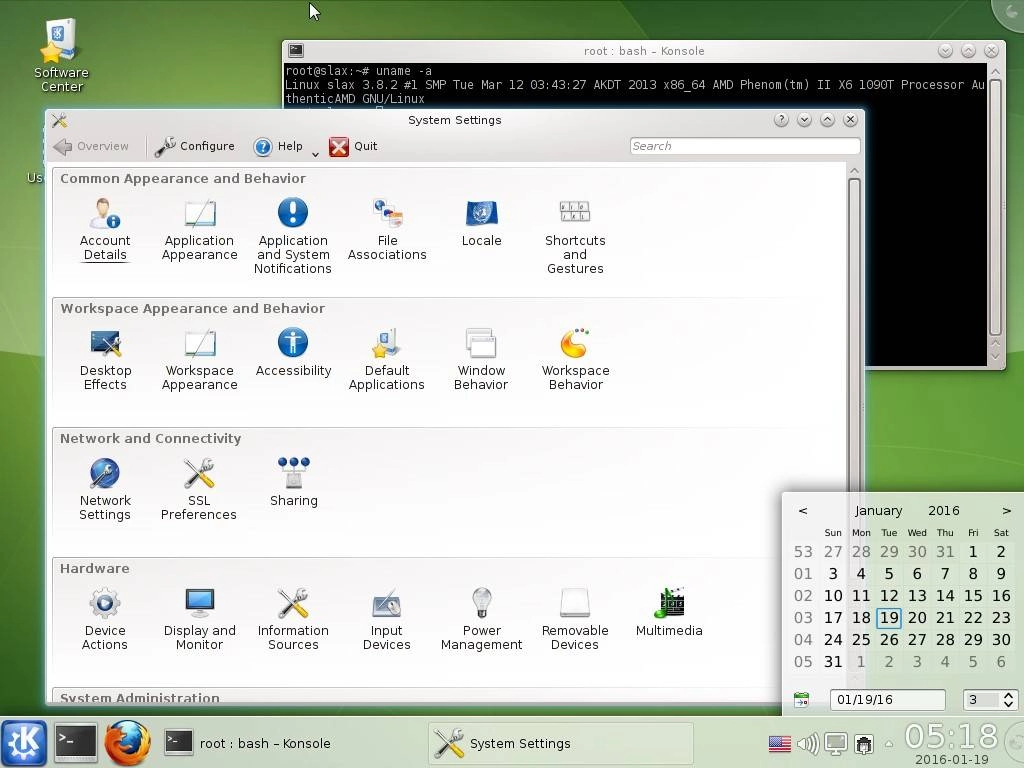
Task: Show hidden system tray icons arrow
Action: pyautogui.click(x=889, y=743)
